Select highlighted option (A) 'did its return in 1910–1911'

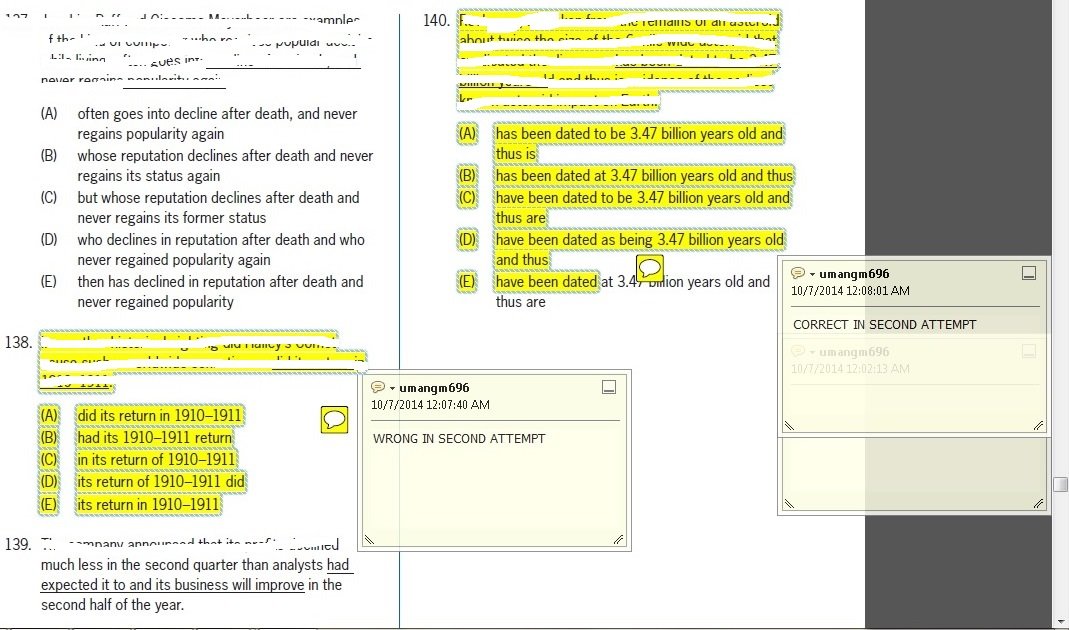[159, 415]
